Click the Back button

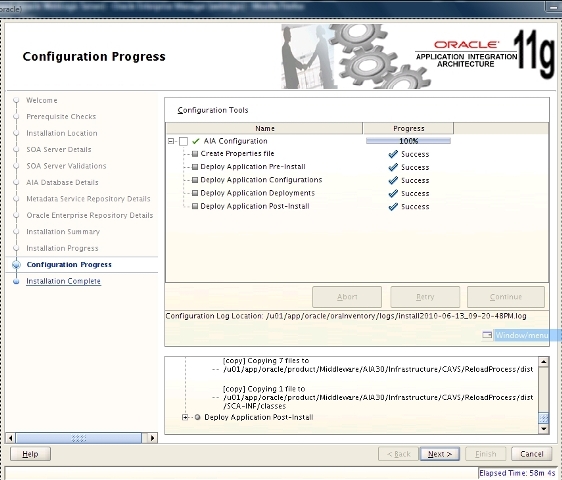398,454
